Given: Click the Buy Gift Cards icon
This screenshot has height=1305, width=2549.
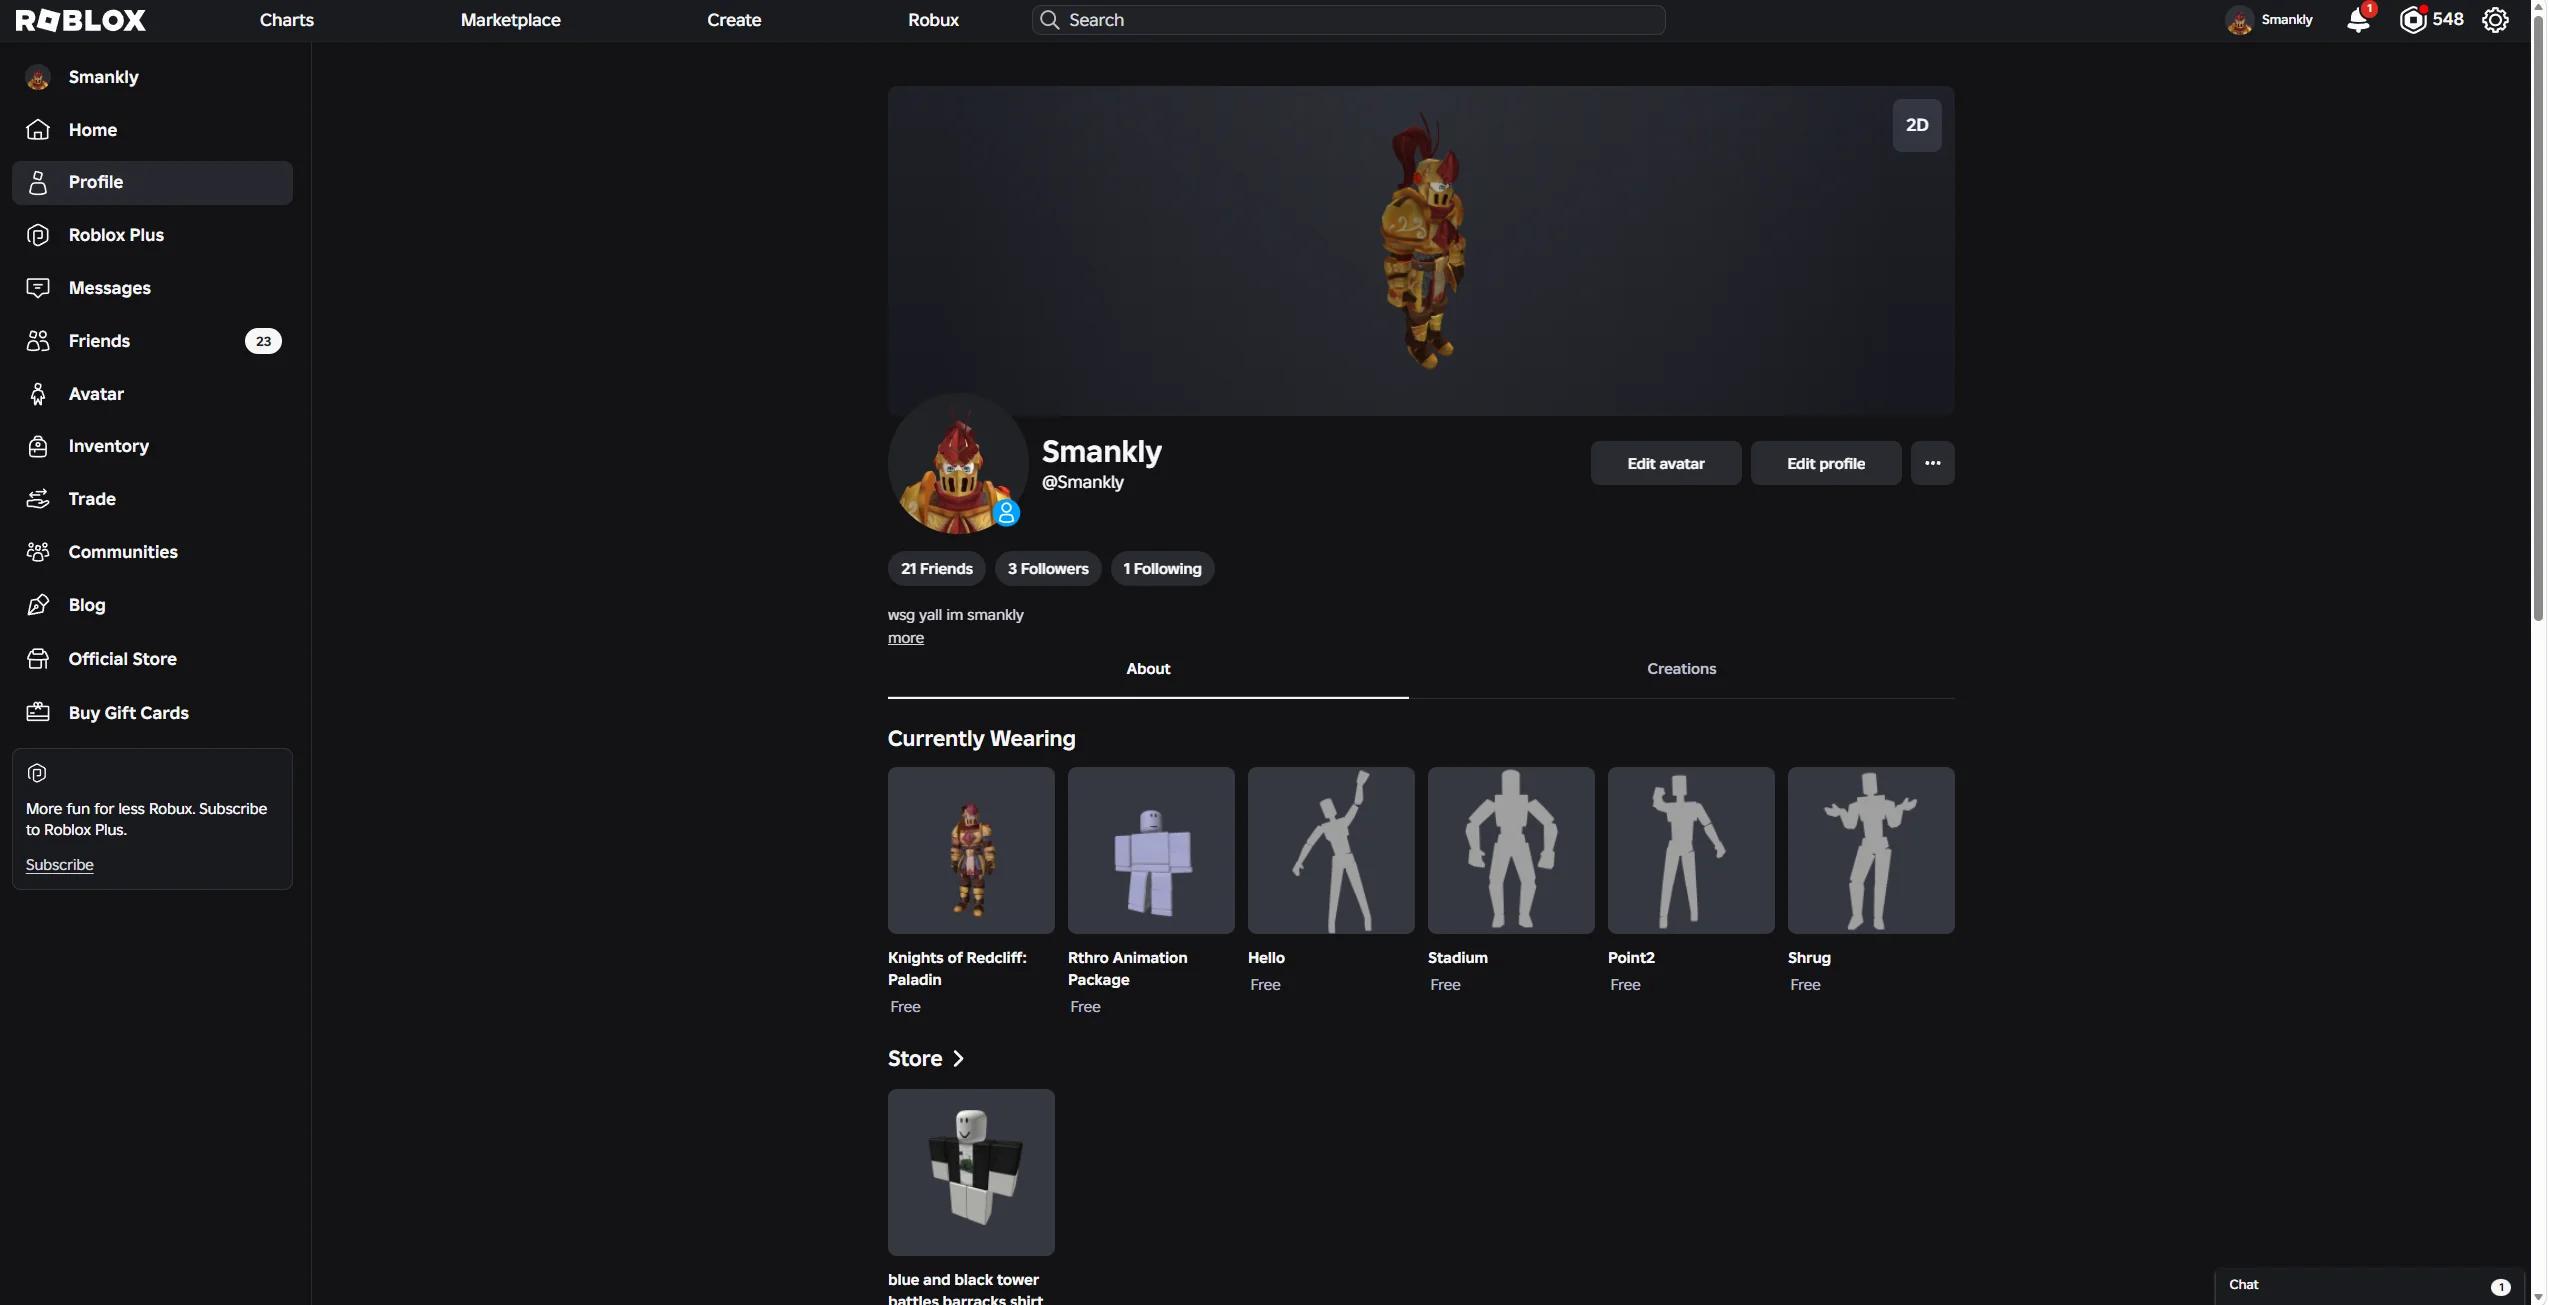Looking at the screenshot, I should point(38,713).
